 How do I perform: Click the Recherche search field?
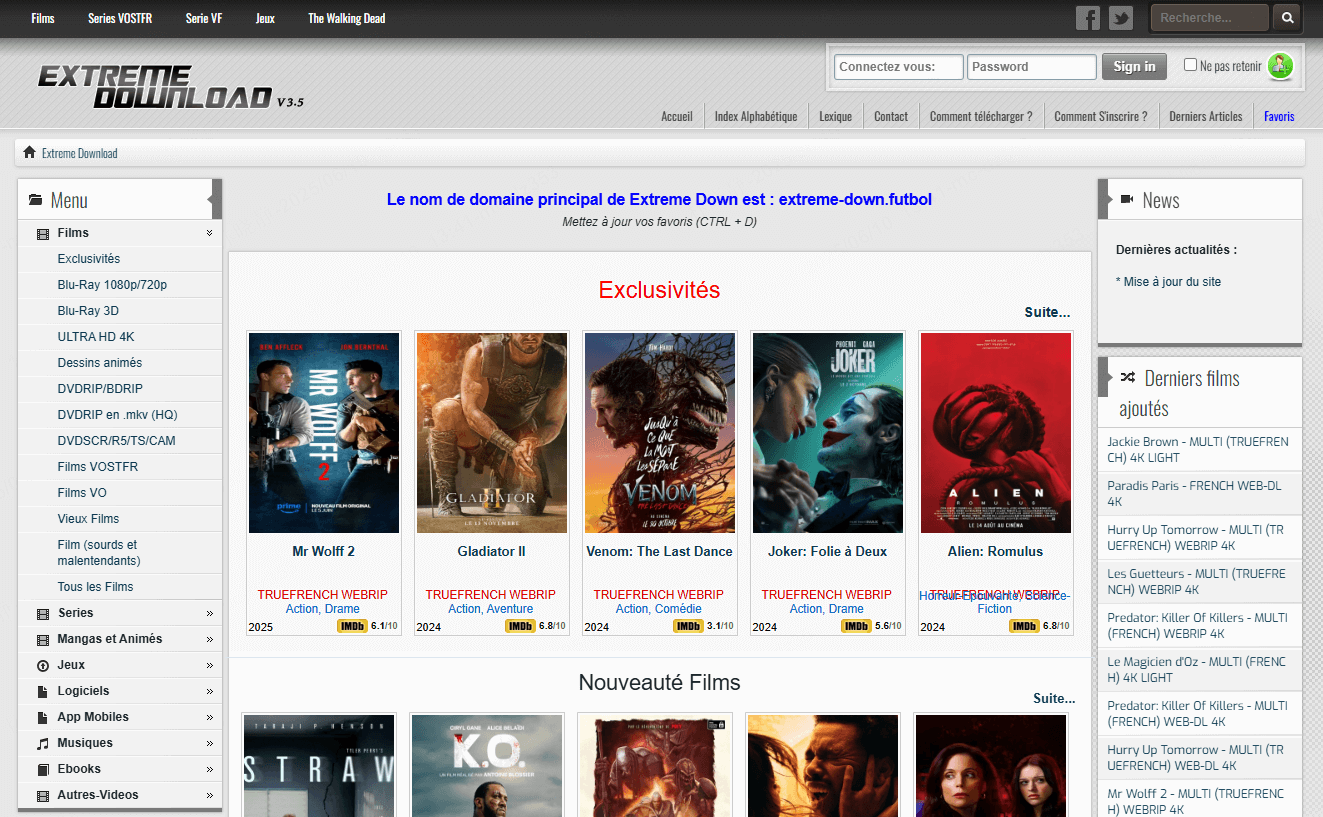[x=1210, y=17]
